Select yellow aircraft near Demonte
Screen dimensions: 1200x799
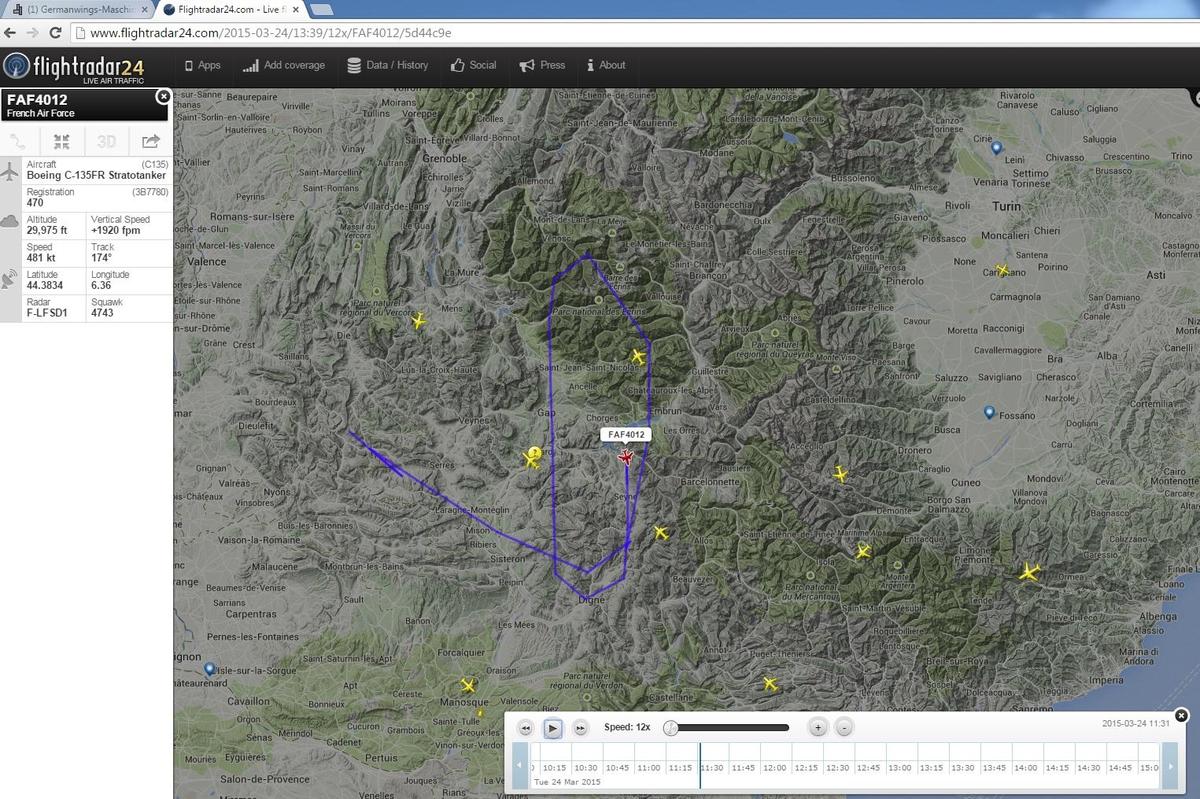840,473
